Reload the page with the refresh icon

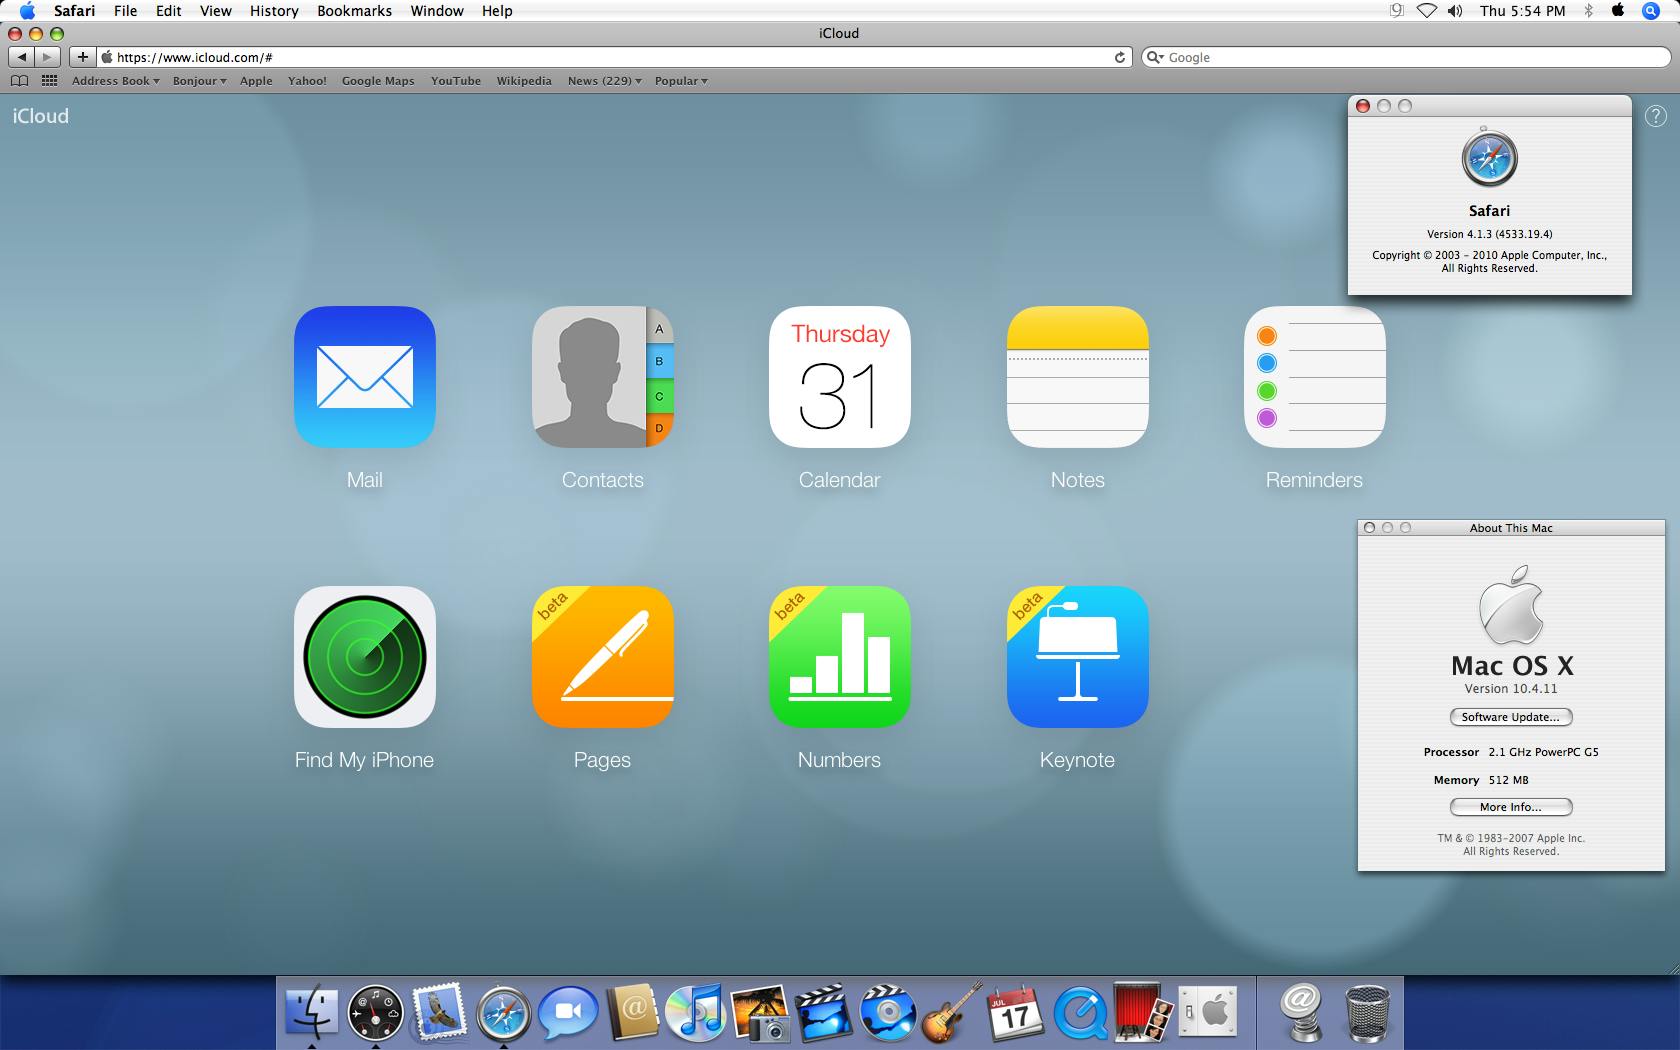click(x=1120, y=57)
